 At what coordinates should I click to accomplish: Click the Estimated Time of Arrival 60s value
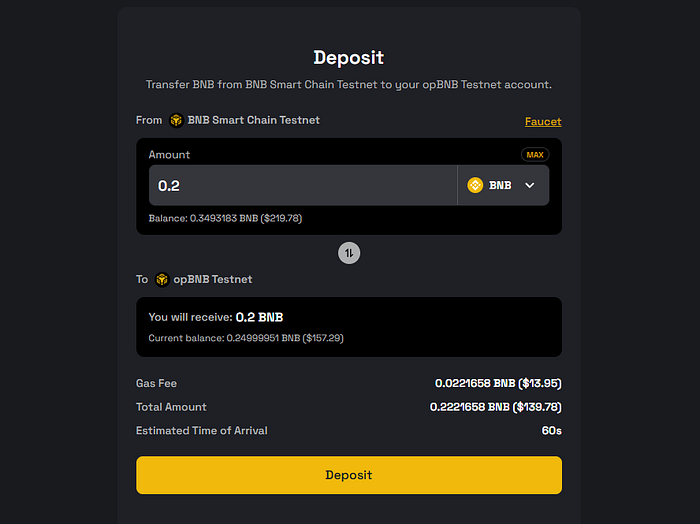click(x=551, y=431)
